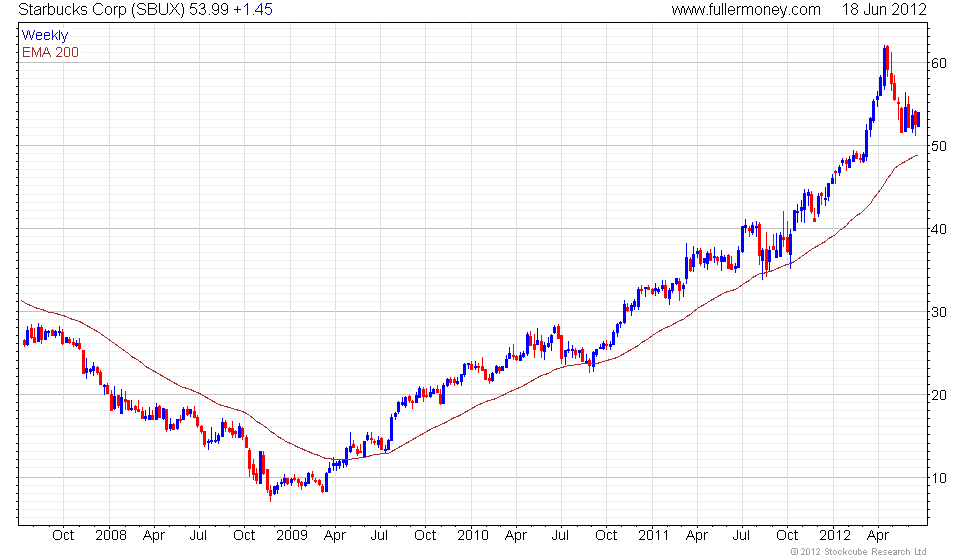
Task: Click the www.fullermoney.com text
Action: [746, 9]
